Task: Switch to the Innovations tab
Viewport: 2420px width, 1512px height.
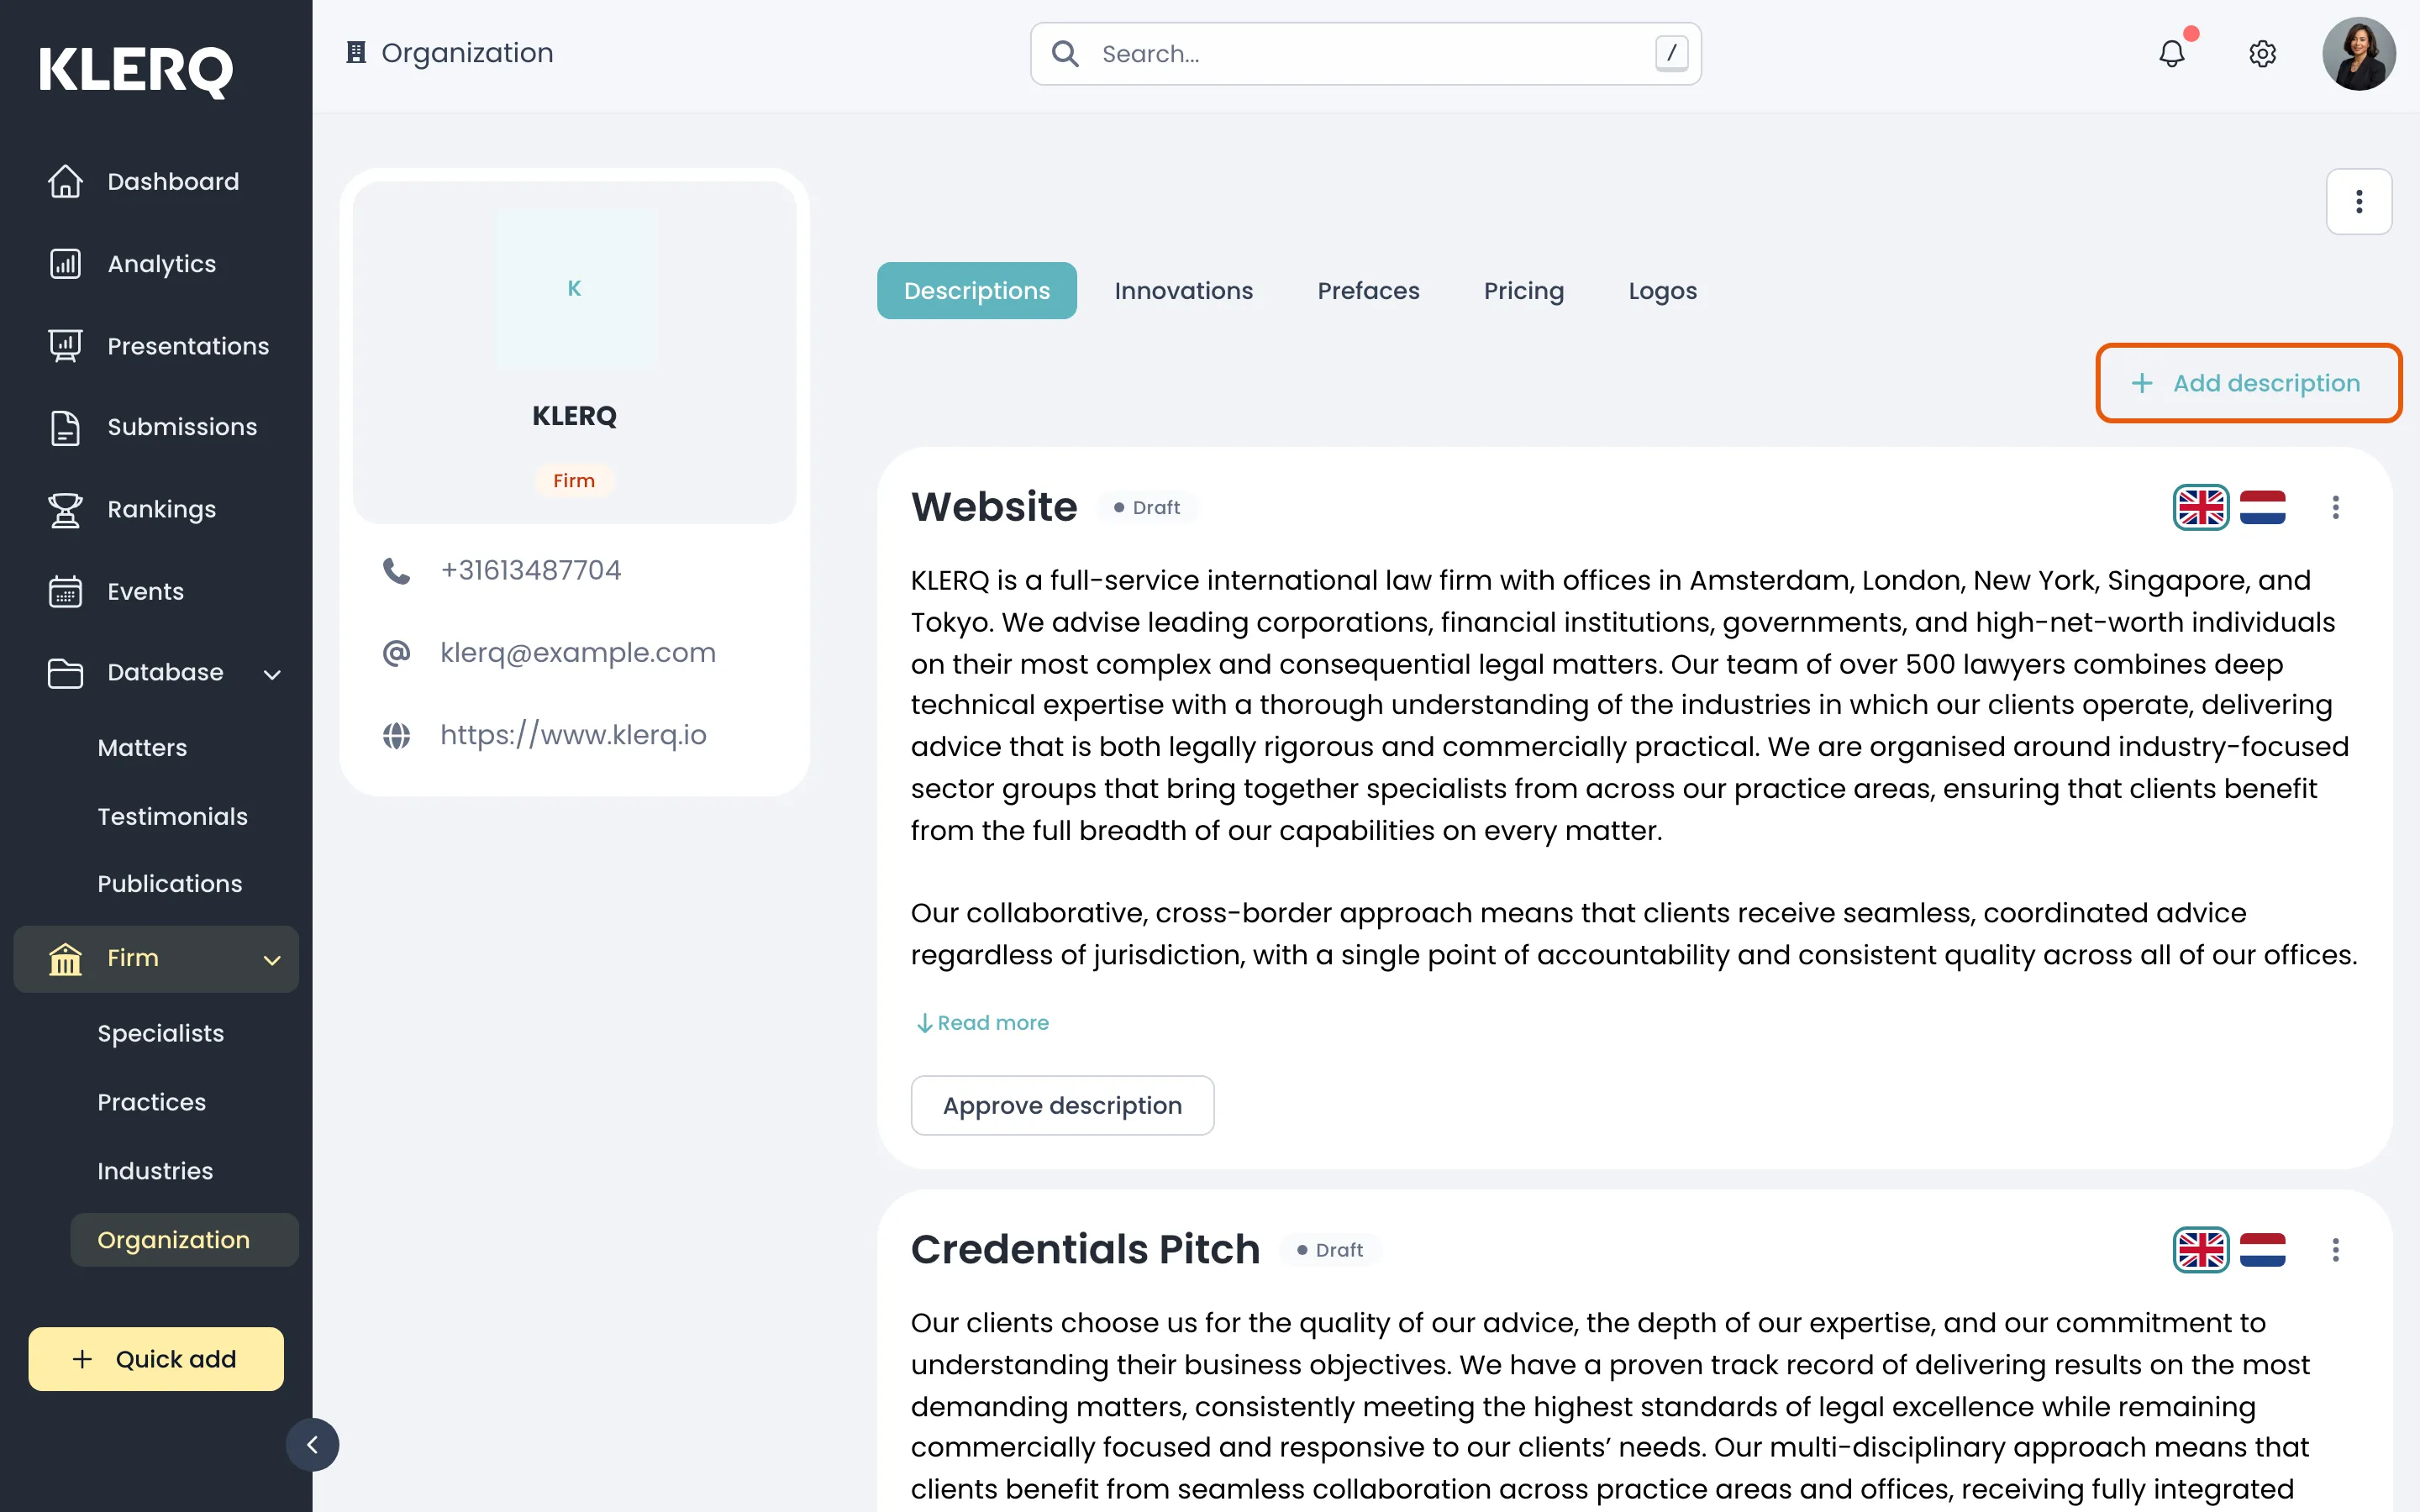Action: 1183,291
